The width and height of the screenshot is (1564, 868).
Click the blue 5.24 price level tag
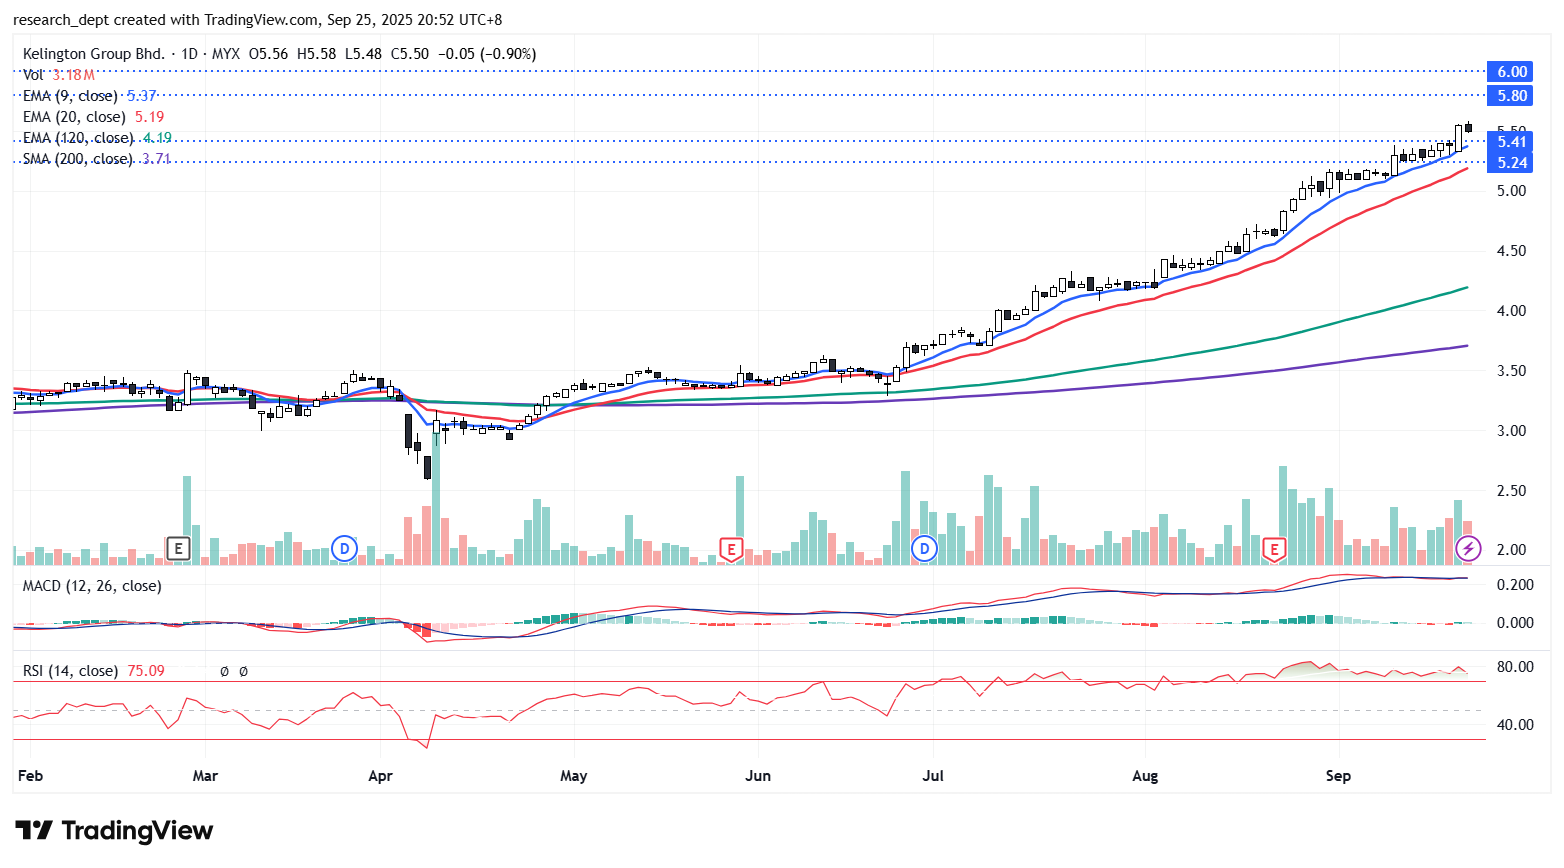tap(1511, 163)
